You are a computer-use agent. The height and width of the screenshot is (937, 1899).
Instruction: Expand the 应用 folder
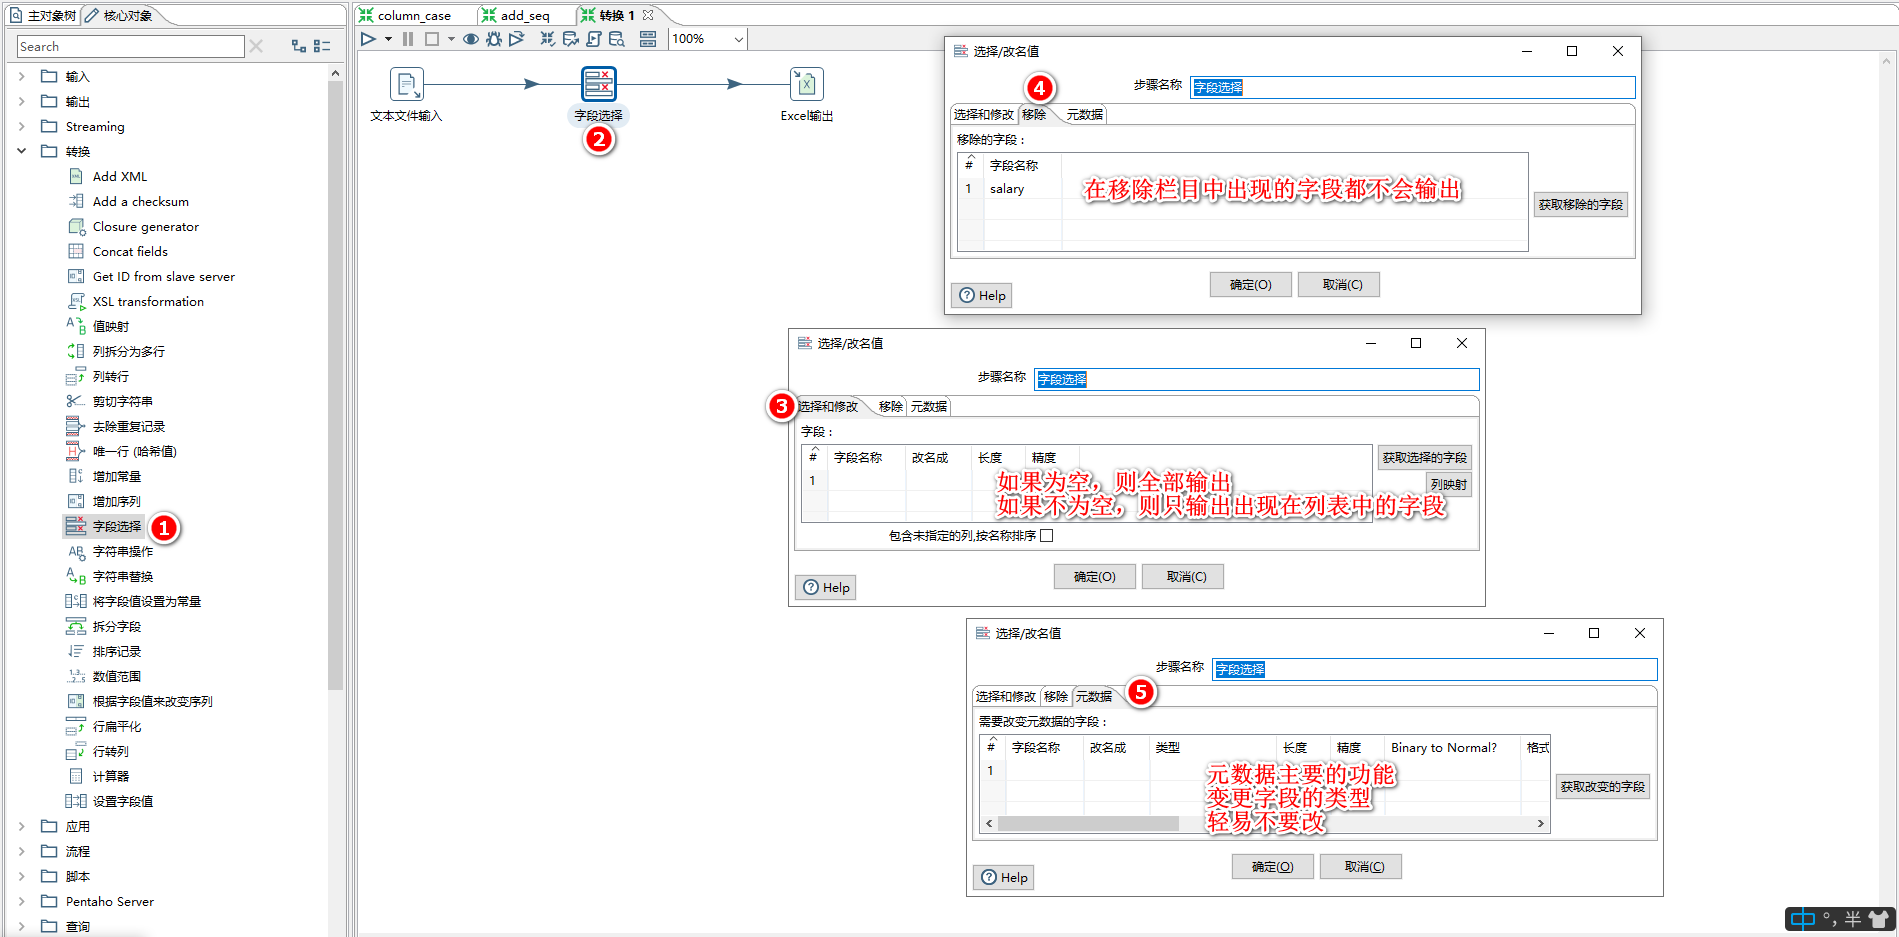pos(21,826)
